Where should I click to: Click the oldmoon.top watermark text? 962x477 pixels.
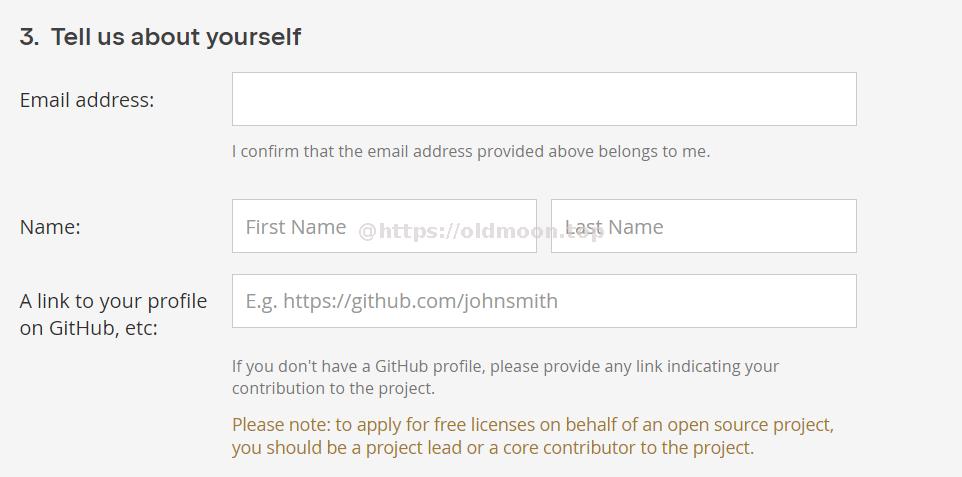coord(481,231)
